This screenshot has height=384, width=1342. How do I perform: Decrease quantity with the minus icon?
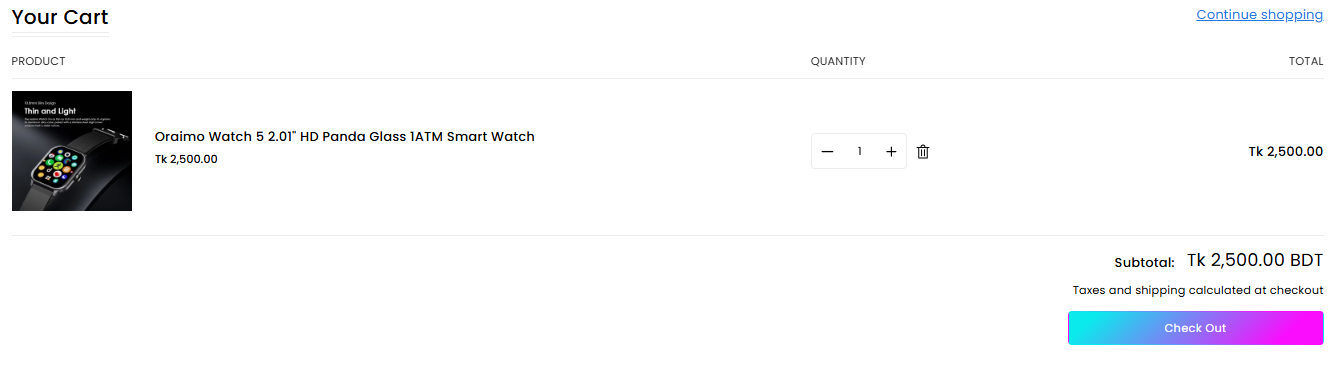[827, 152]
